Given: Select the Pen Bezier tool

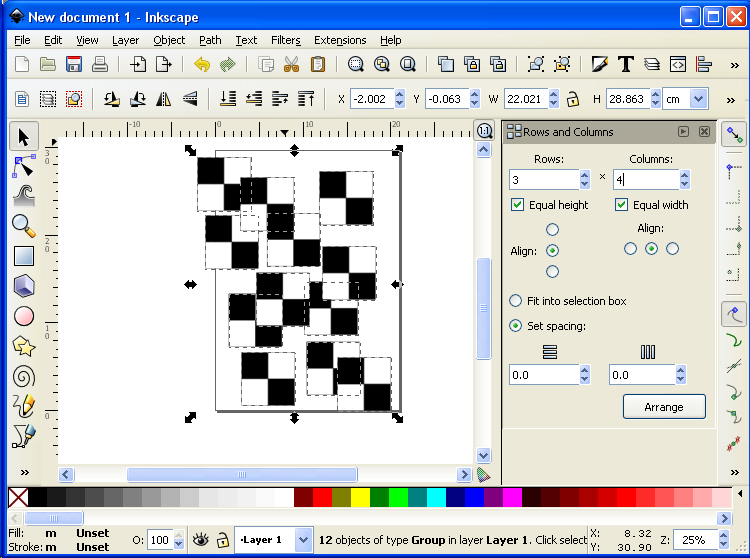Looking at the screenshot, I should pos(23,436).
